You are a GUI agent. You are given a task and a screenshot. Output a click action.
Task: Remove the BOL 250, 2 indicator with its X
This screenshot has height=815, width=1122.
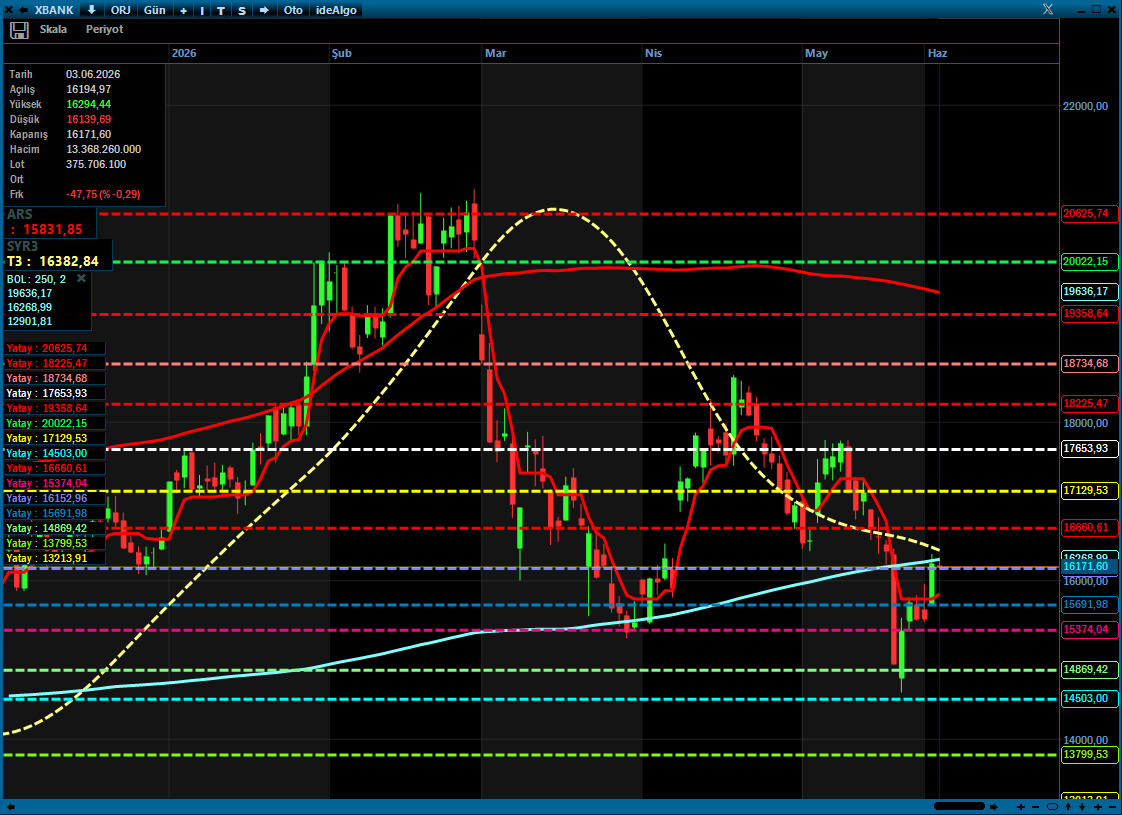point(82,278)
